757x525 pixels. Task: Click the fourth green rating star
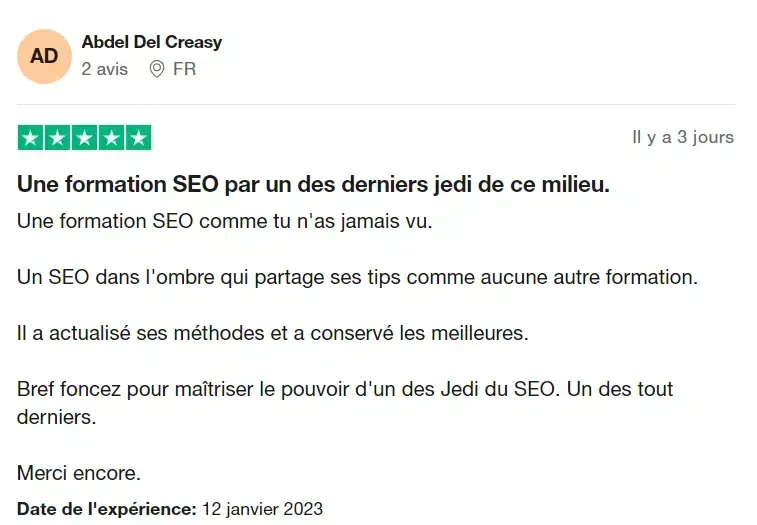(112, 138)
